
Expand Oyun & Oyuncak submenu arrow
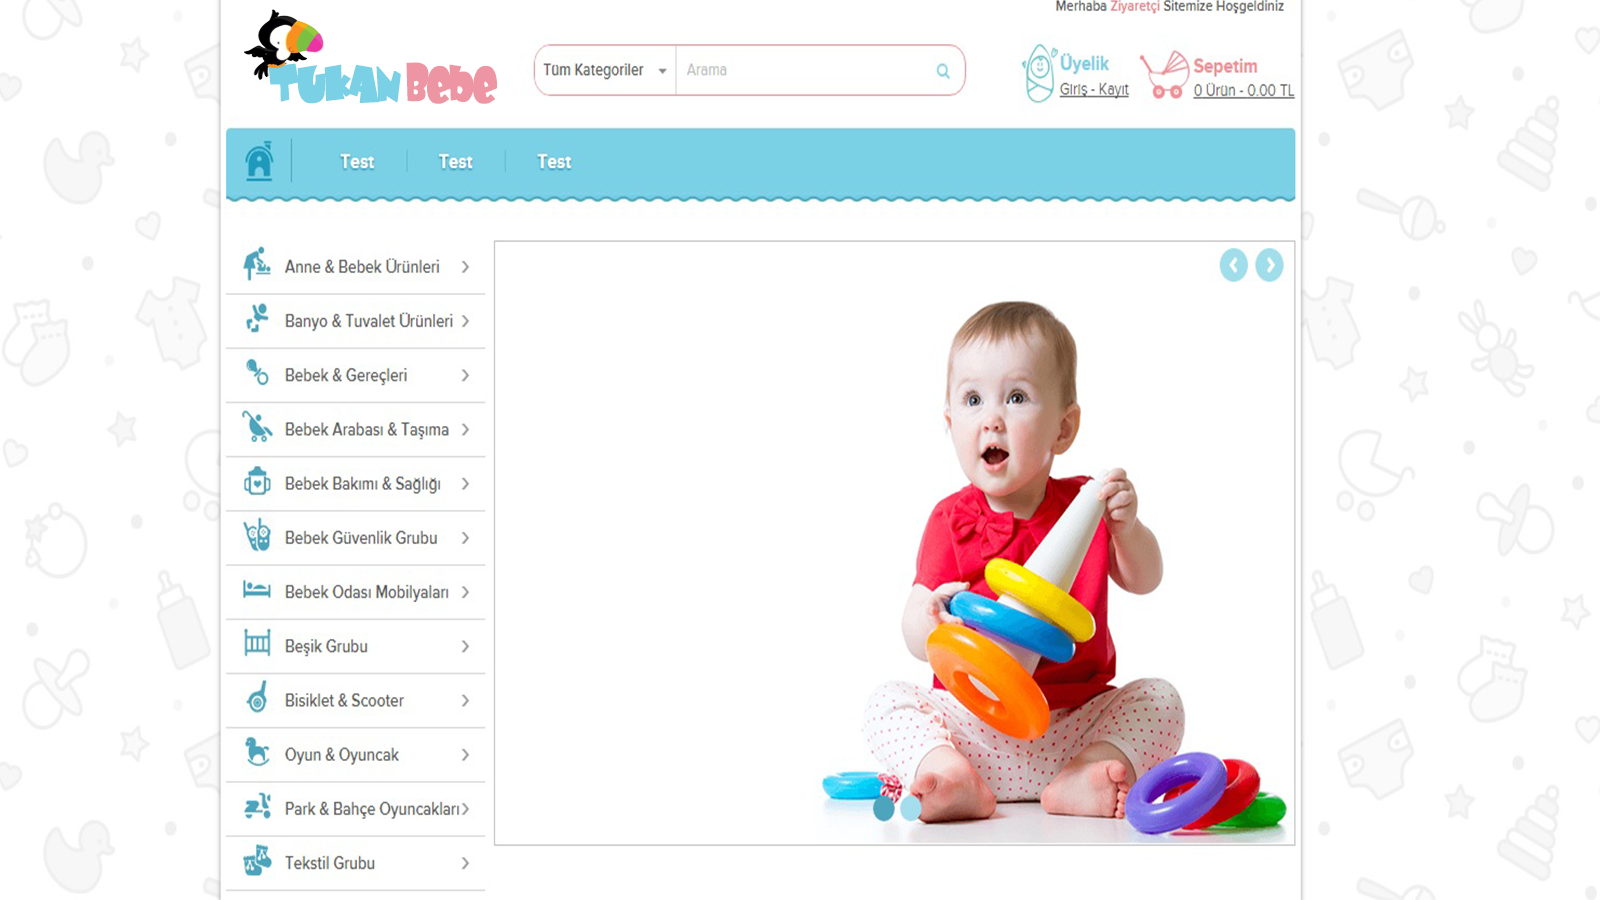pos(465,755)
